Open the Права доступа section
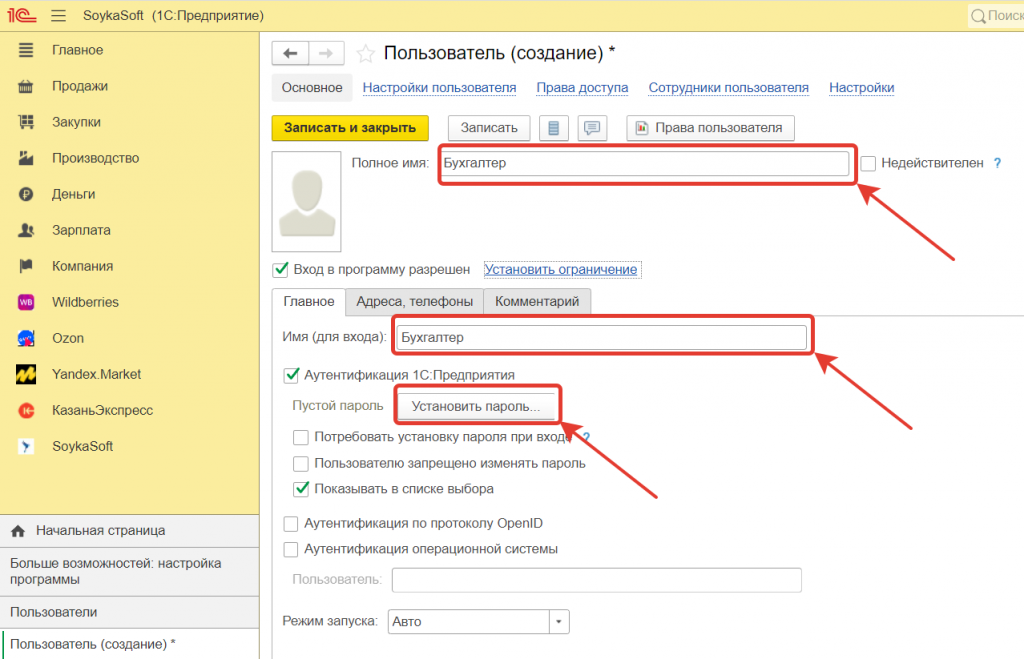Image resolution: width=1024 pixels, height=659 pixels. tap(582, 88)
